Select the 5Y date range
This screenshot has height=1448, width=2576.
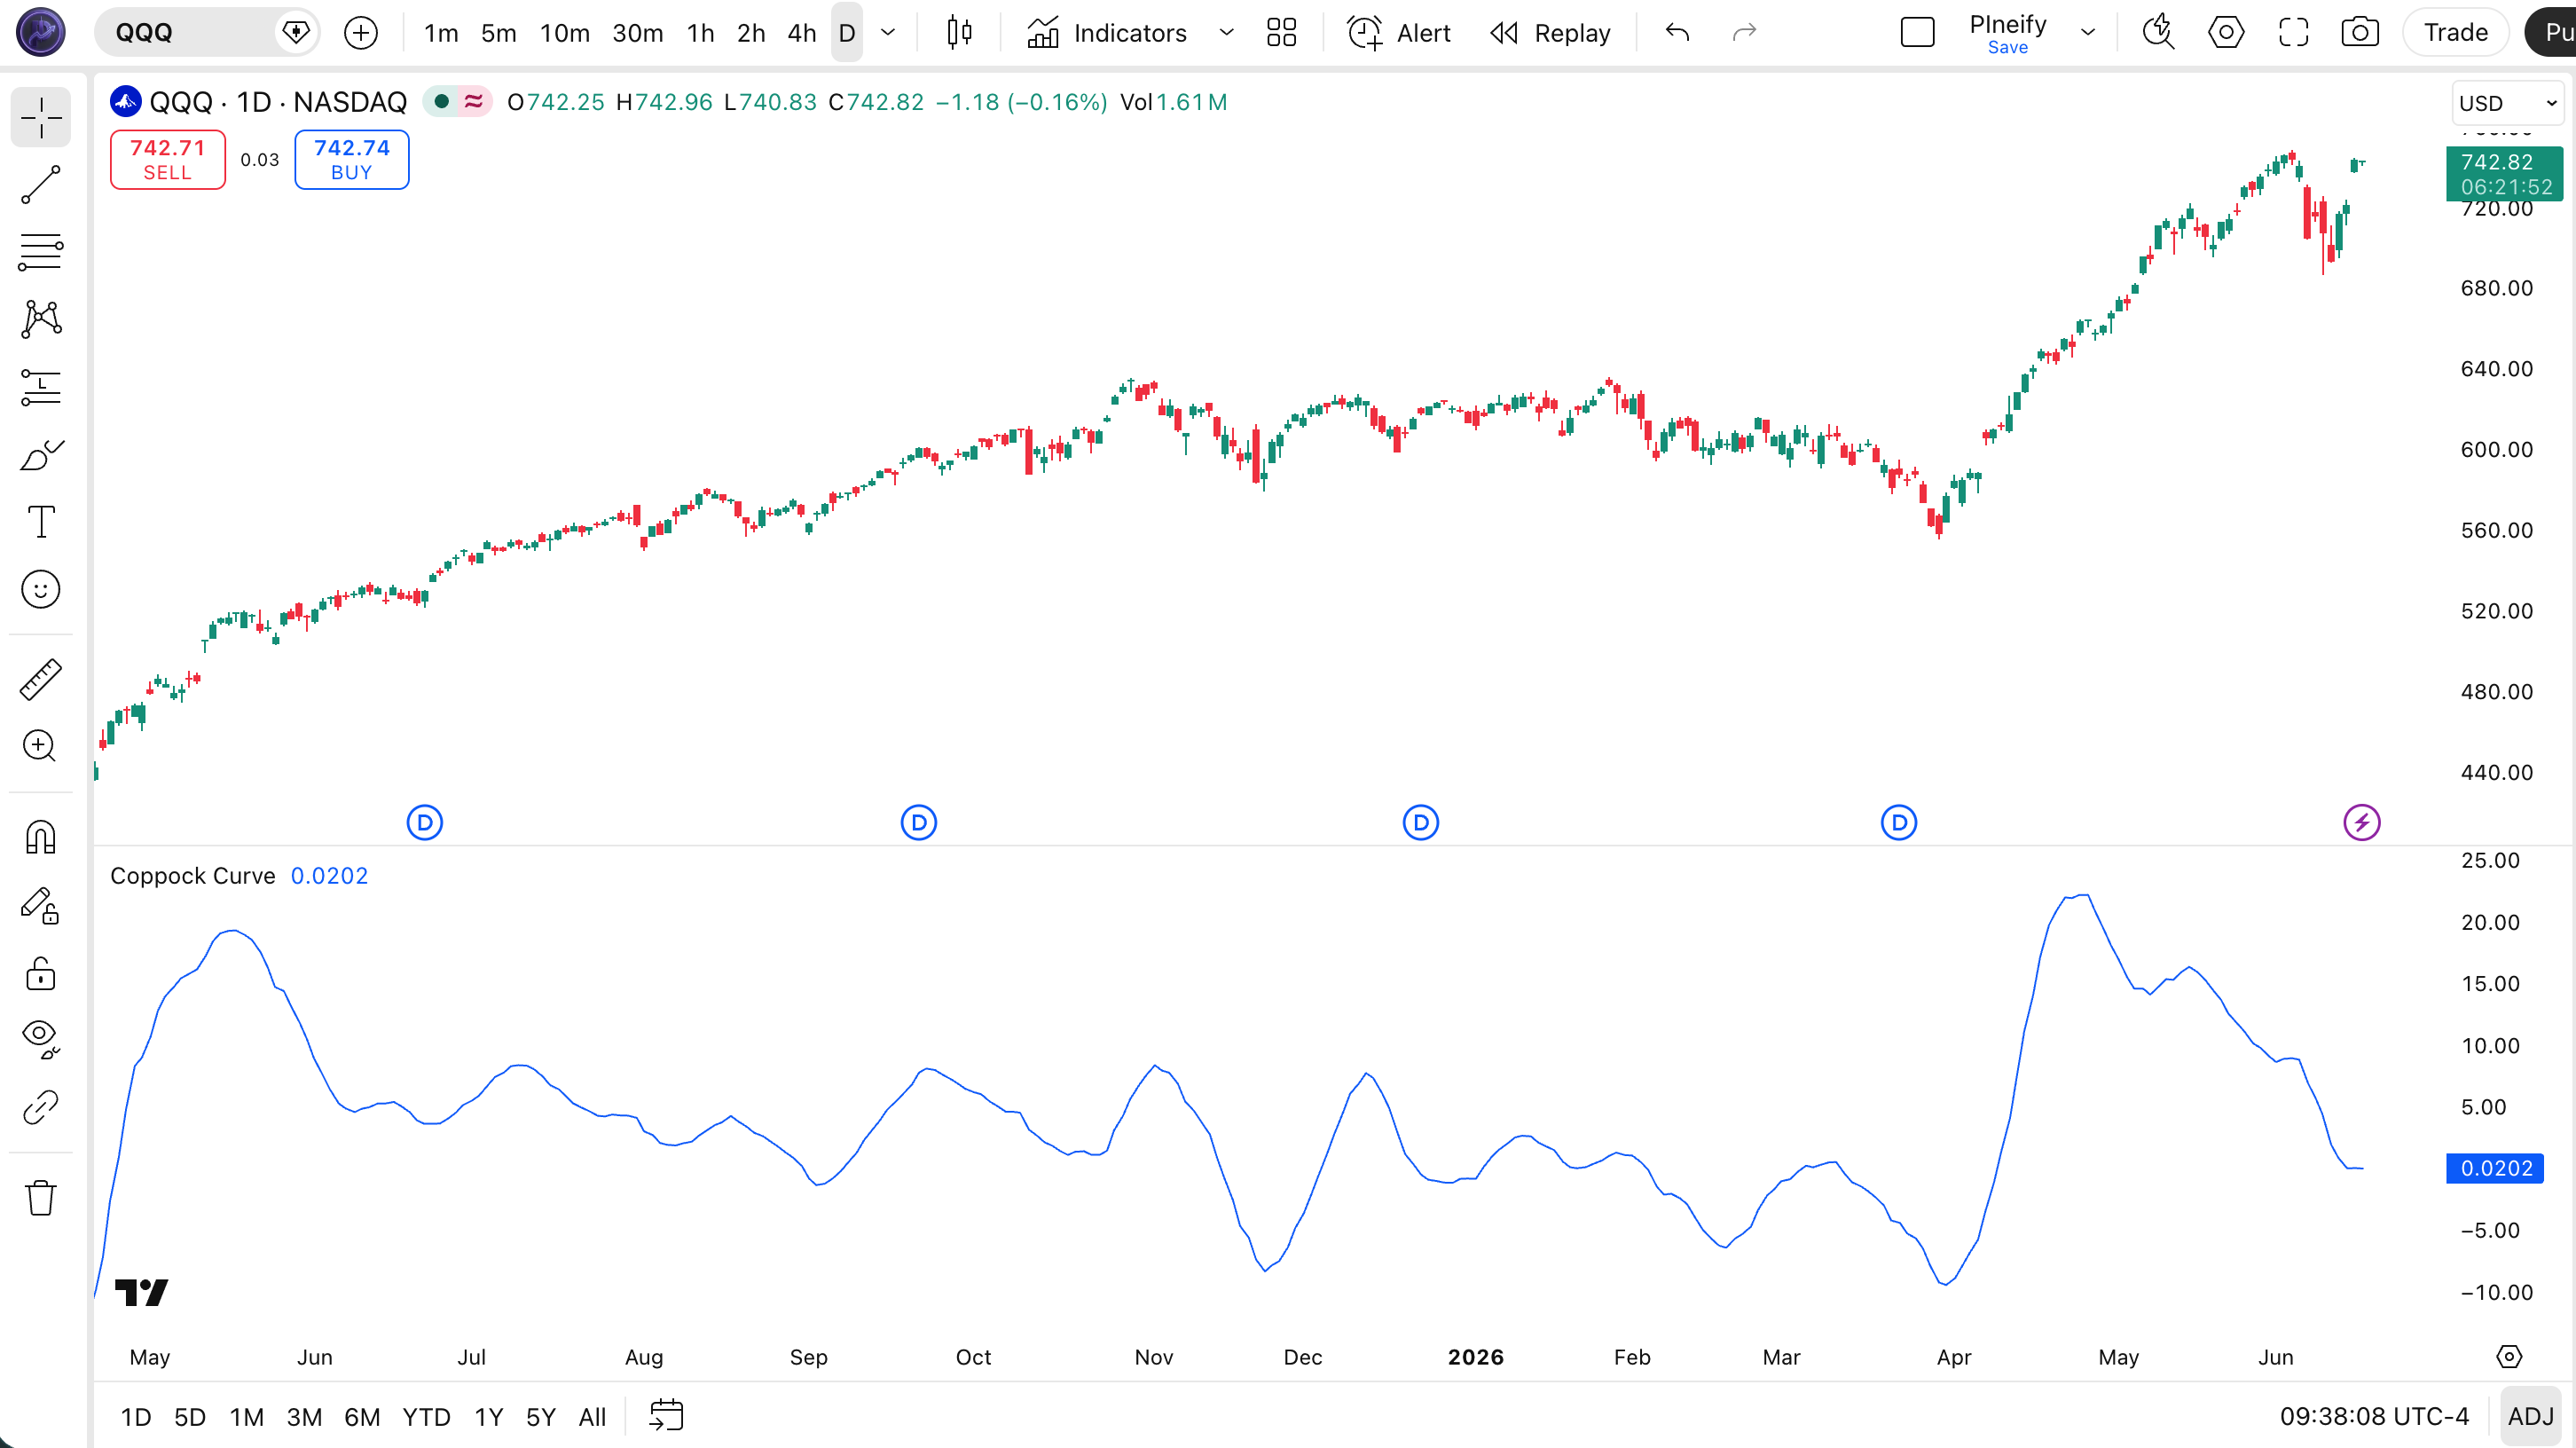pos(540,1417)
